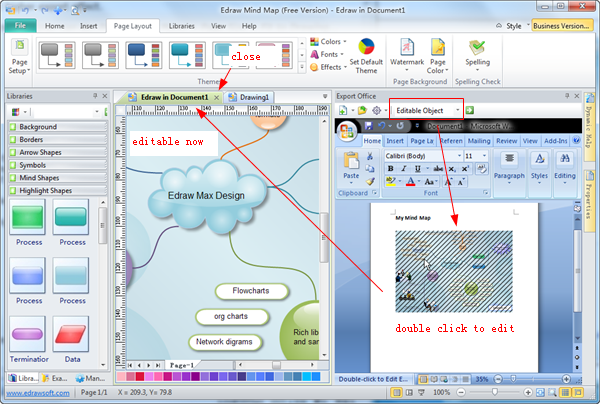This screenshot has width=600, height=404.
Task: Switch to the Drawing1 document tab
Action: click(x=252, y=97)
